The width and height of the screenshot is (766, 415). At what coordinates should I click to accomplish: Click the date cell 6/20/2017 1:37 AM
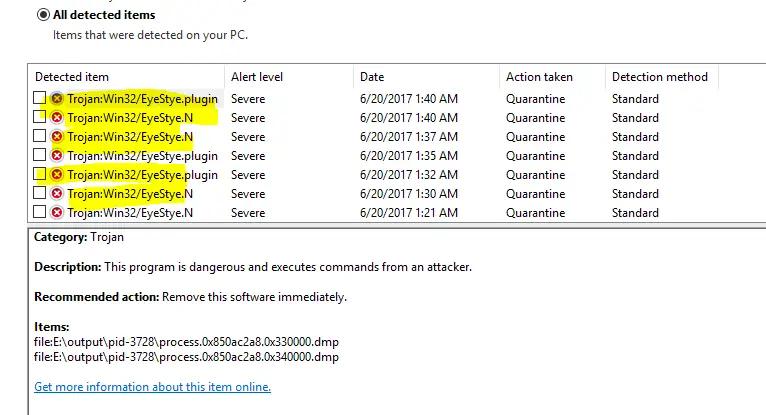[x=409, y=137]
